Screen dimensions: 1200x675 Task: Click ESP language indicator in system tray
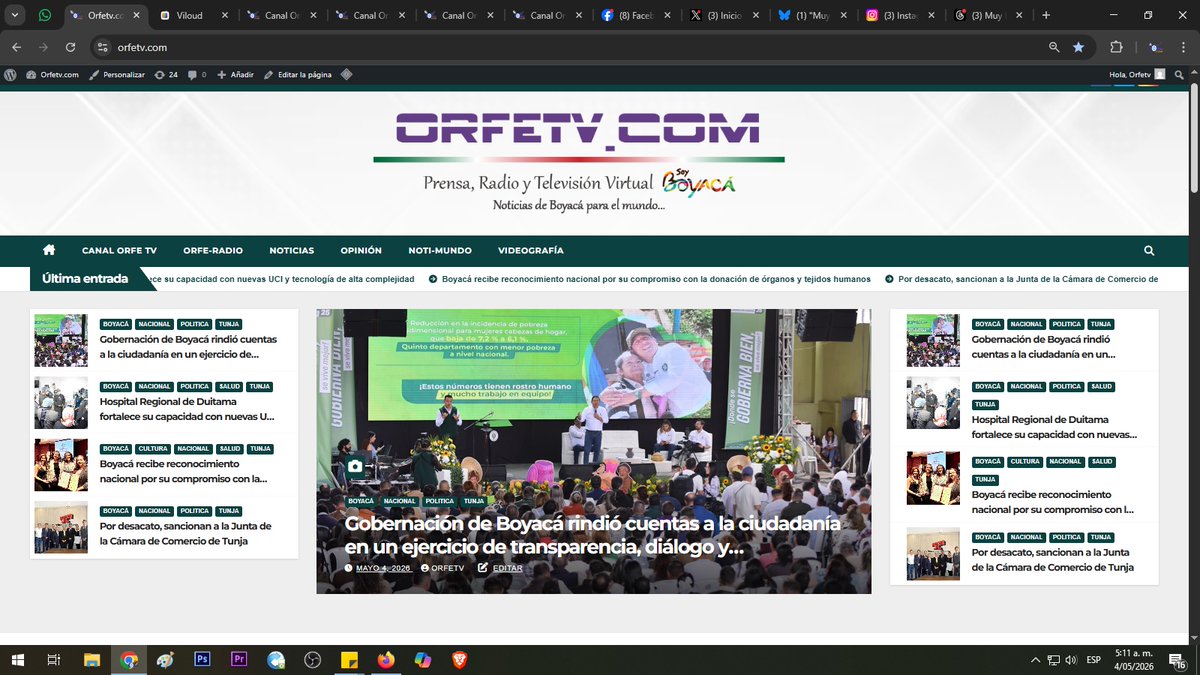1094,660
